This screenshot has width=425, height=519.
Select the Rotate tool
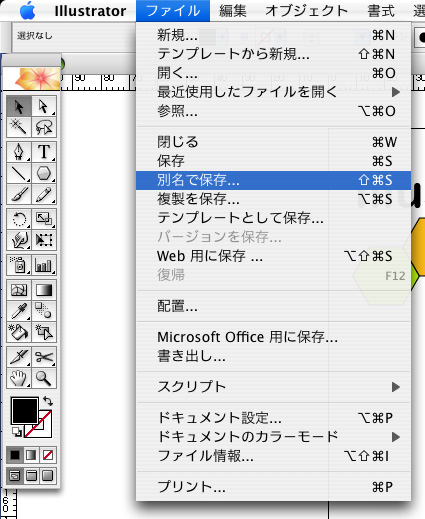(x=19, y=219)
